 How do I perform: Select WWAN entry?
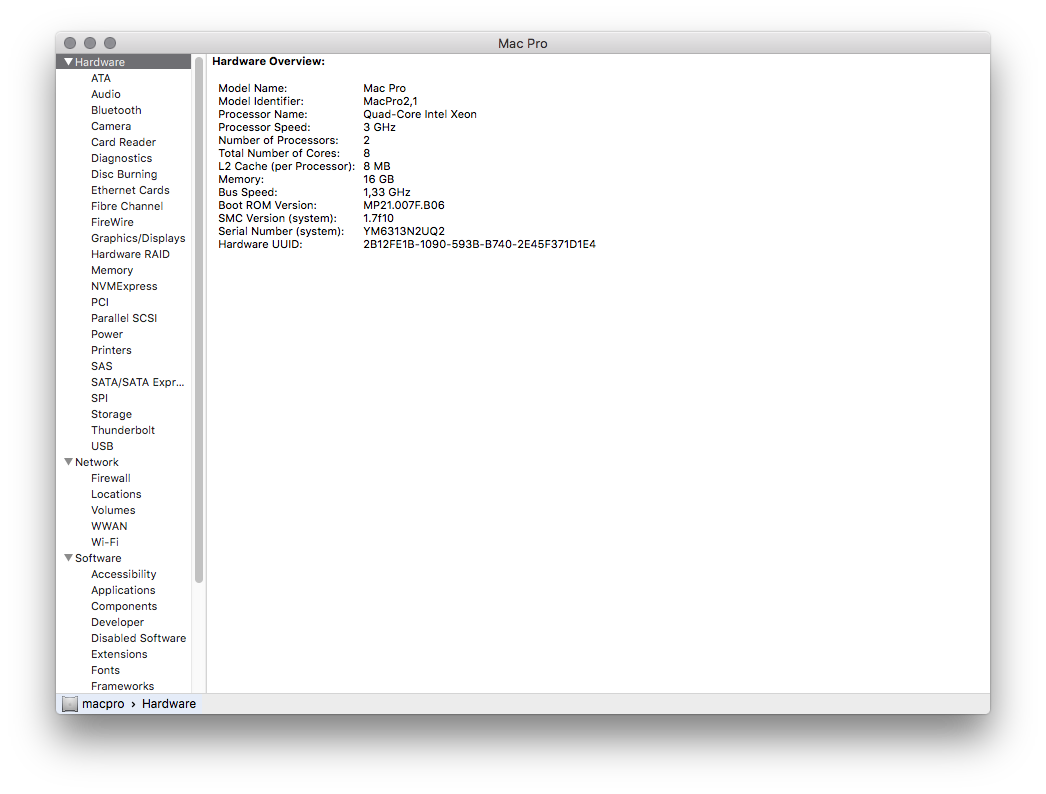click(x=109, y=526)
